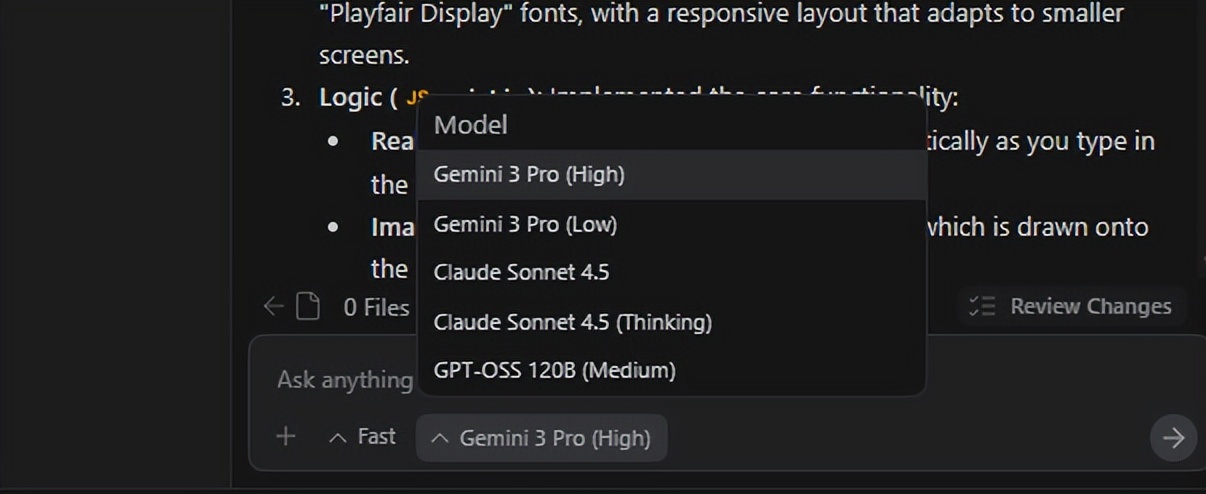Click the Model header in the popup
The height and width of the screenshot is (494, 1206).
pos(471,125)
